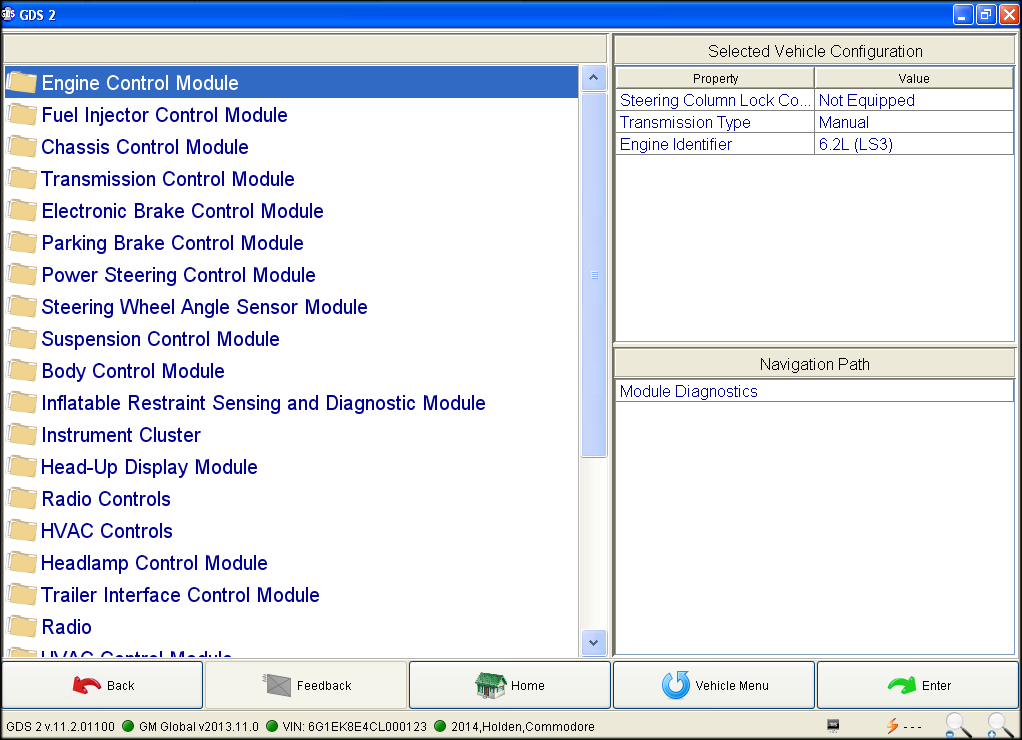Click the module list scroll up arrow
Screen dimensions: 1022x740
(593, 78)
